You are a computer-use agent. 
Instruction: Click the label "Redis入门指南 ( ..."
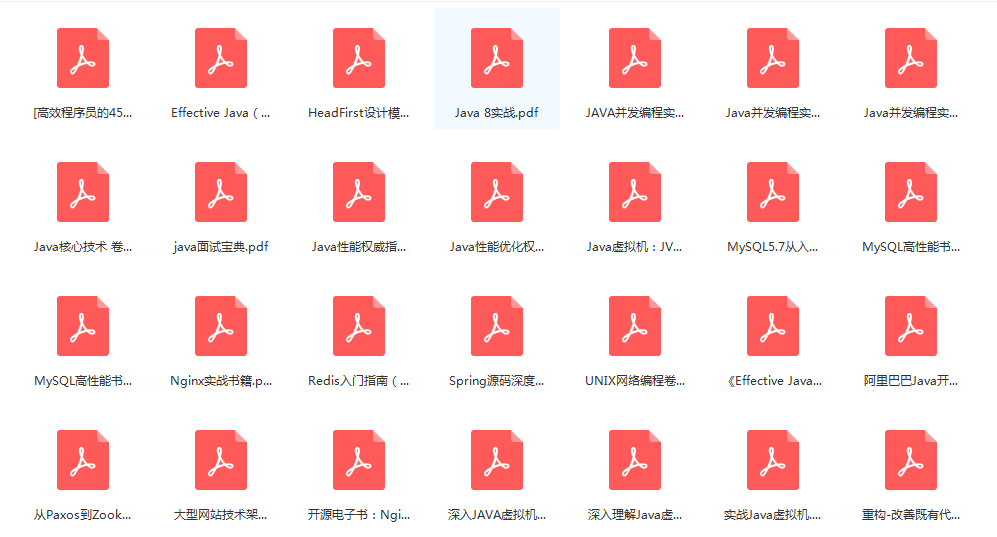pos(359,381)
